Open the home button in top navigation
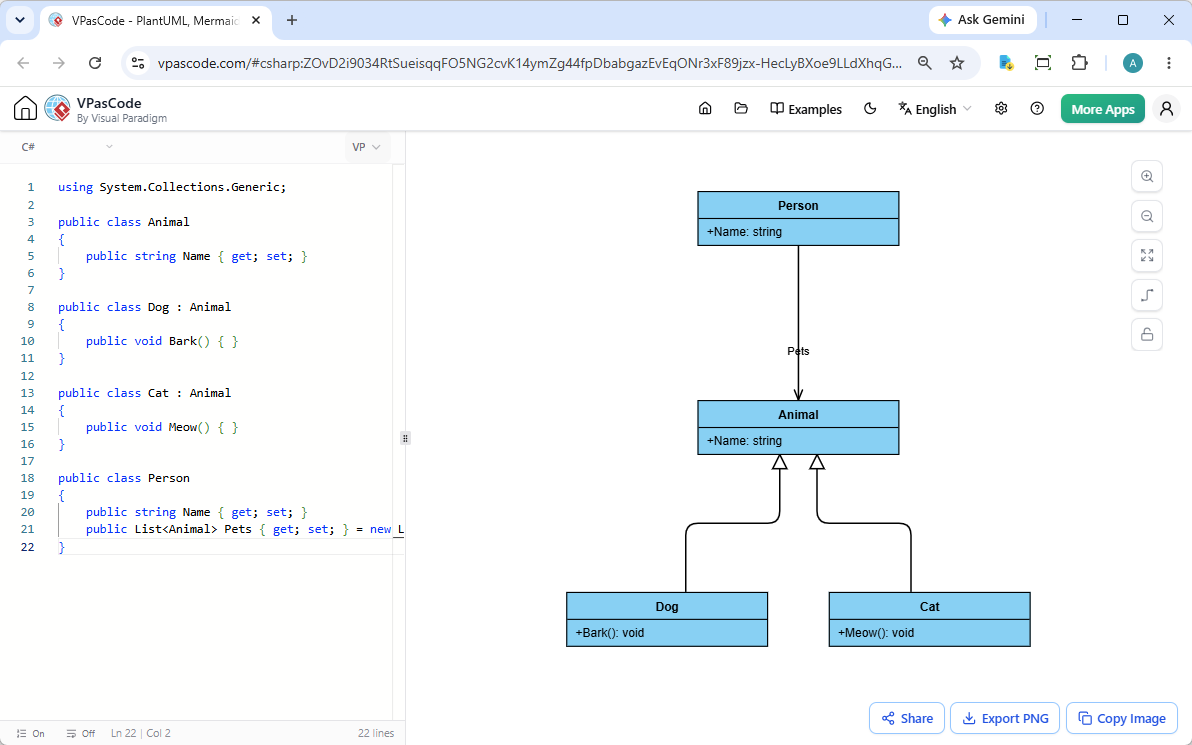The width and height of the screenshot is (1192, 745). coord(705,109)
